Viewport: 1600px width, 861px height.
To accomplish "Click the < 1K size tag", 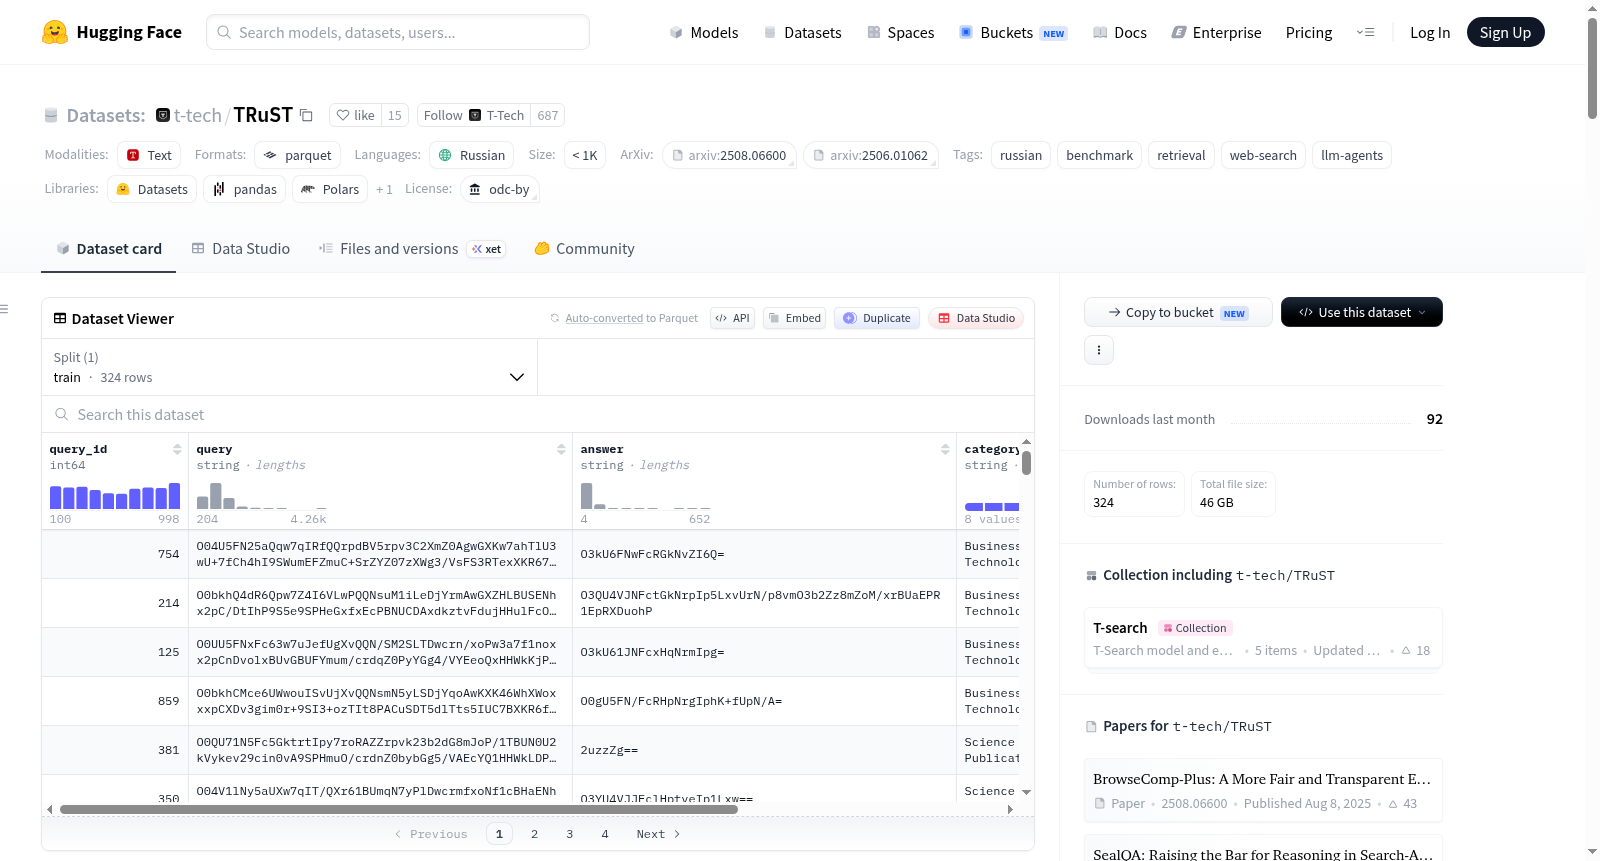I will click(585, 155).
